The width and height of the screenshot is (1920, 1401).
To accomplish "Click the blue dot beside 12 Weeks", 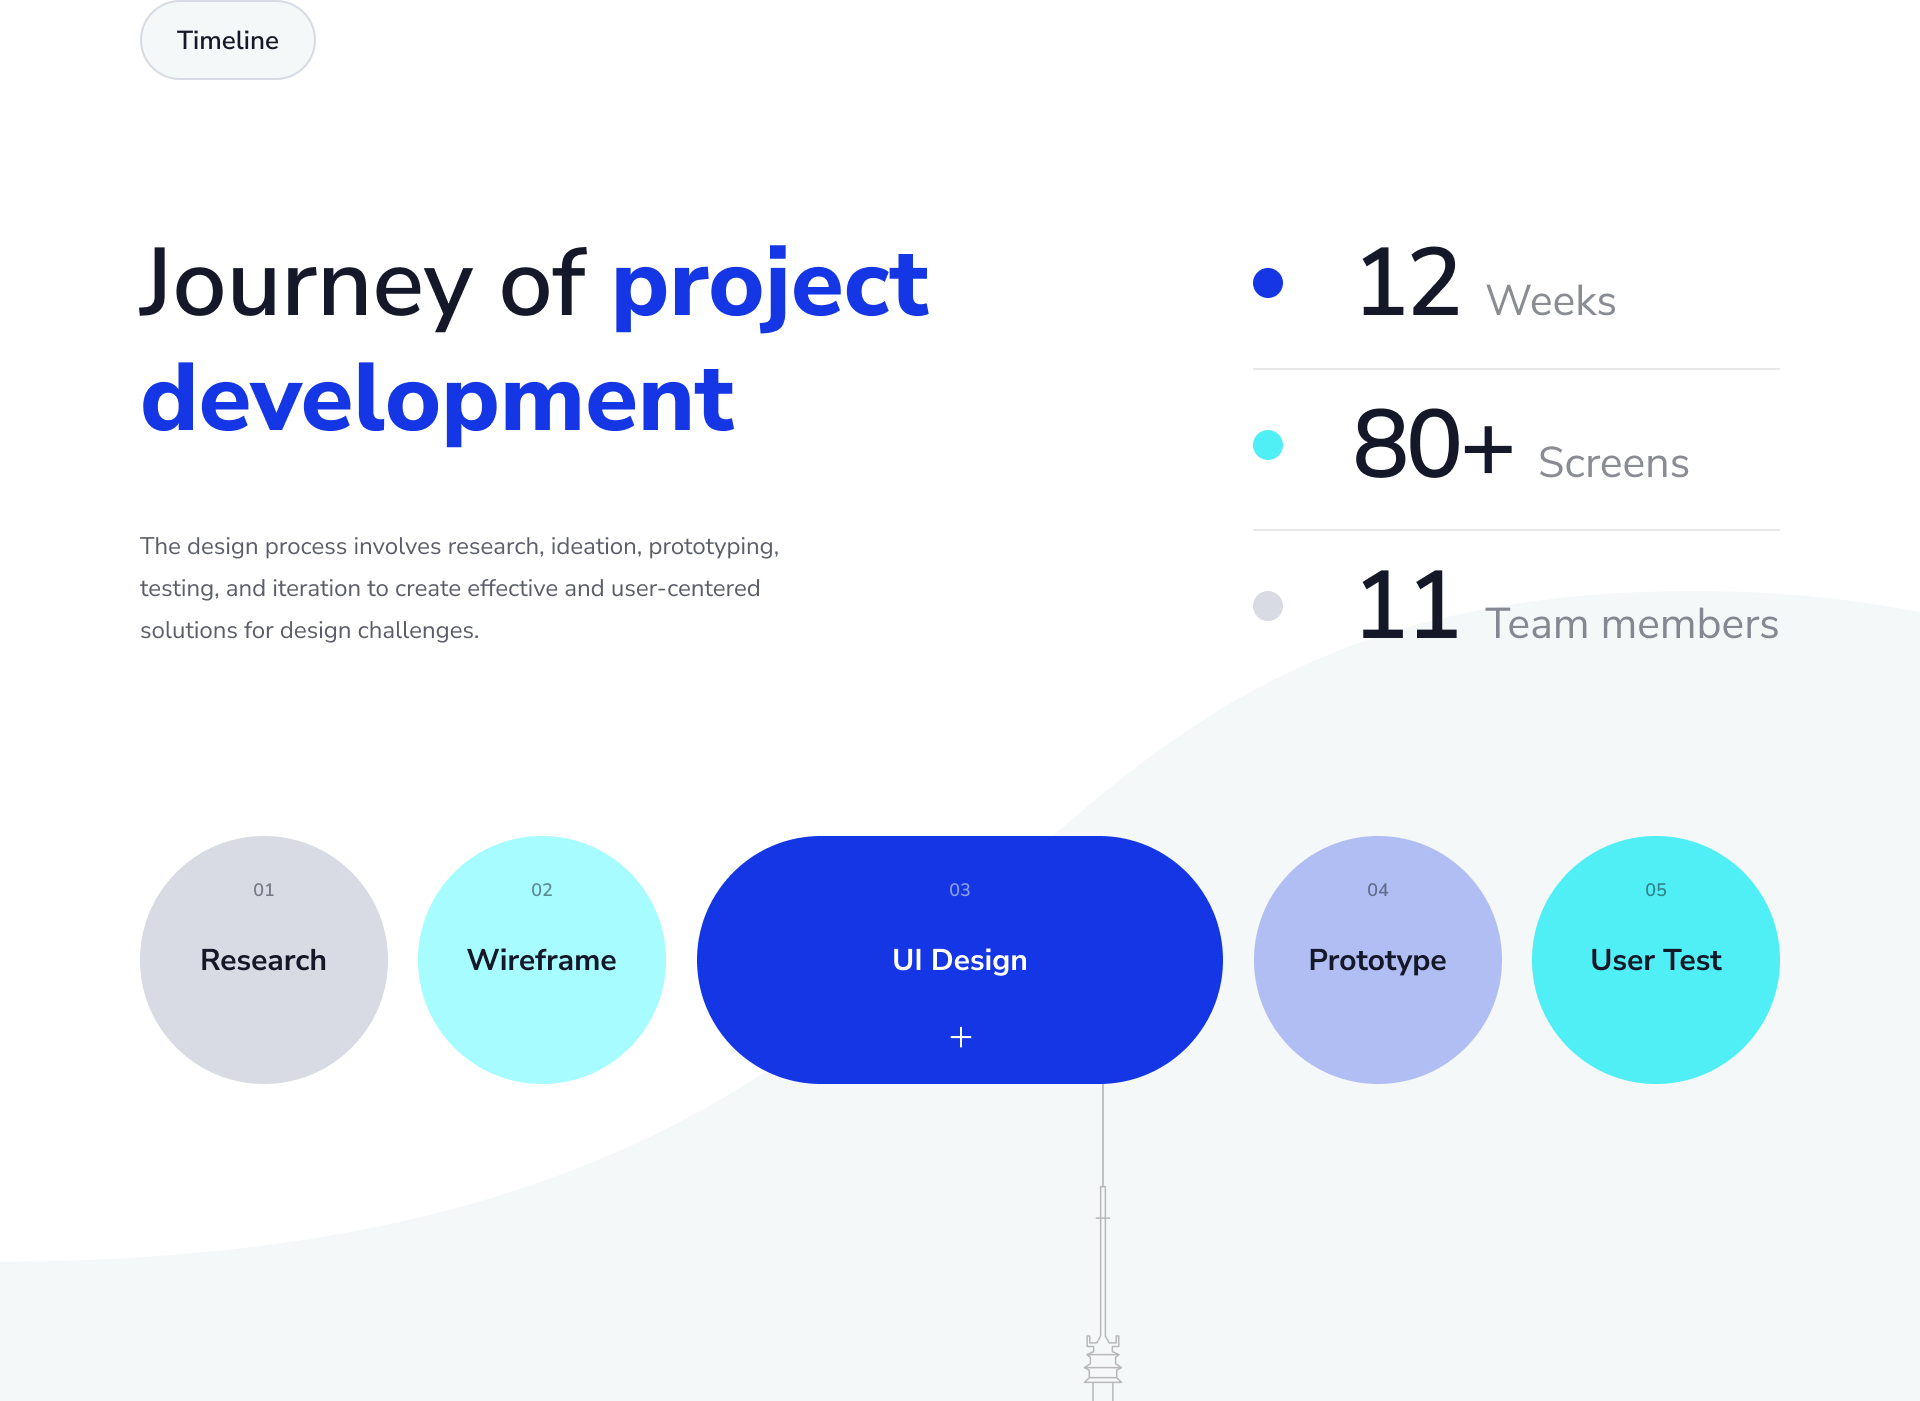I will (x=1268, y=283).
